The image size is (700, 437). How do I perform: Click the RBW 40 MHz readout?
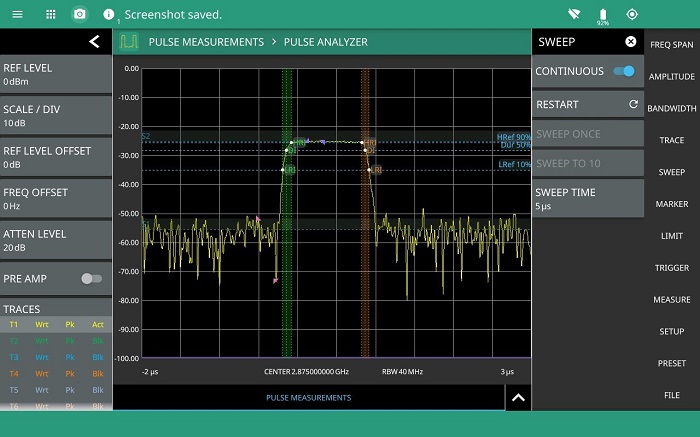(x=402, y=371)
